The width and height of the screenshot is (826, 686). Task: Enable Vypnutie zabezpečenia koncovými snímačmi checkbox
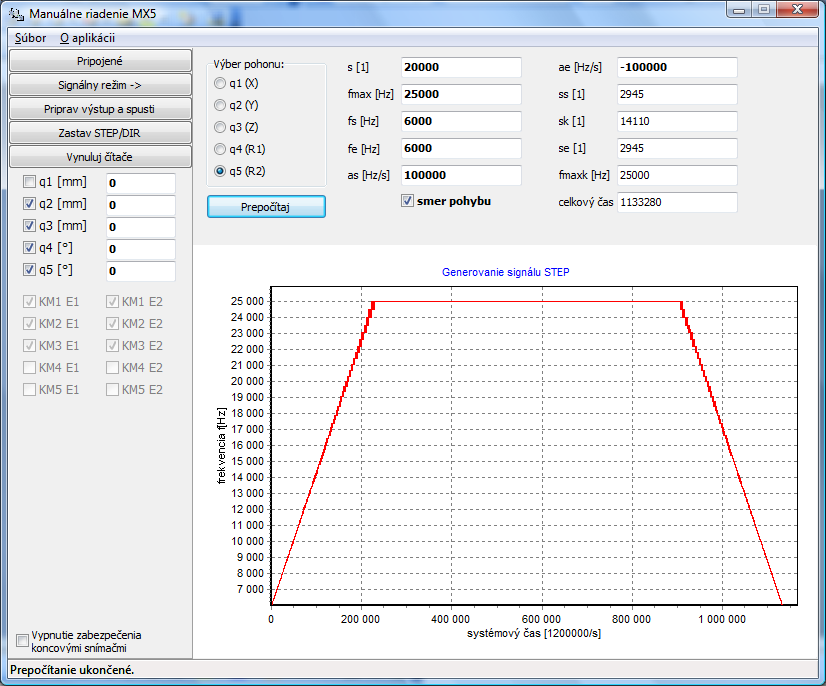22,641
